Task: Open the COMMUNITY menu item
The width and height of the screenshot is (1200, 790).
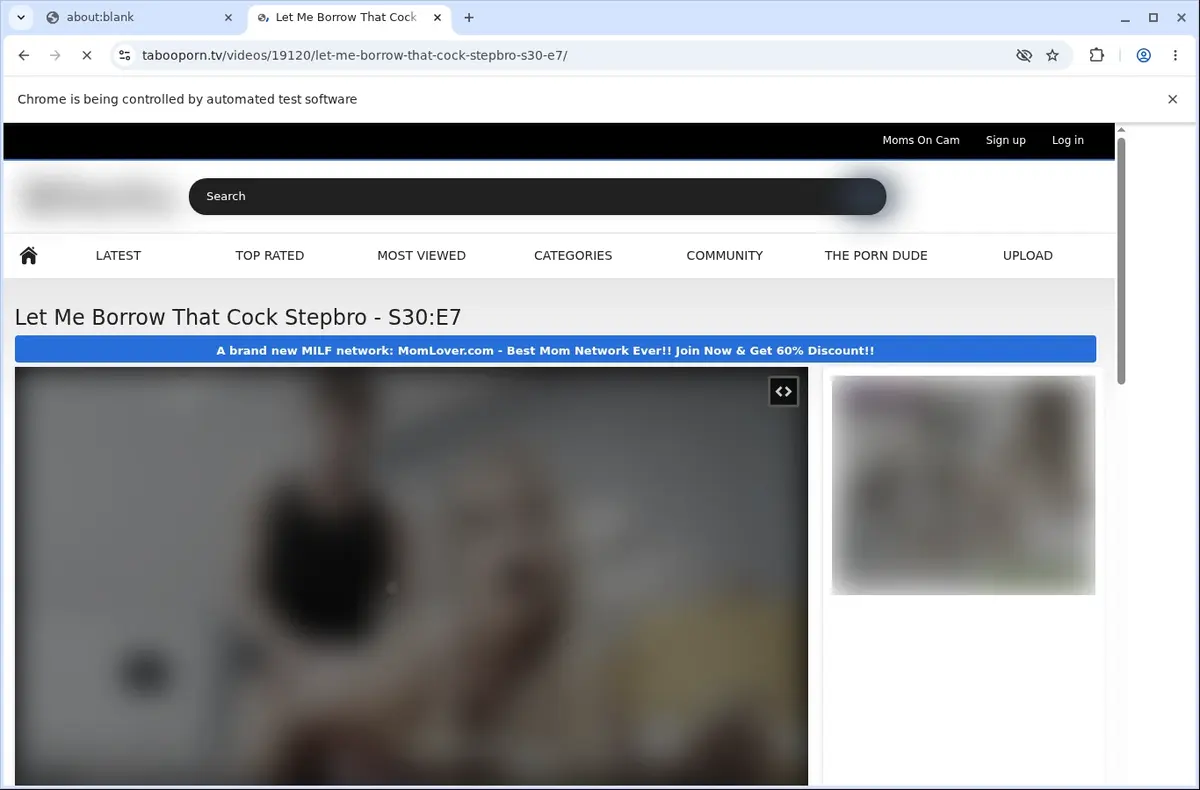Action: (725, 255)
